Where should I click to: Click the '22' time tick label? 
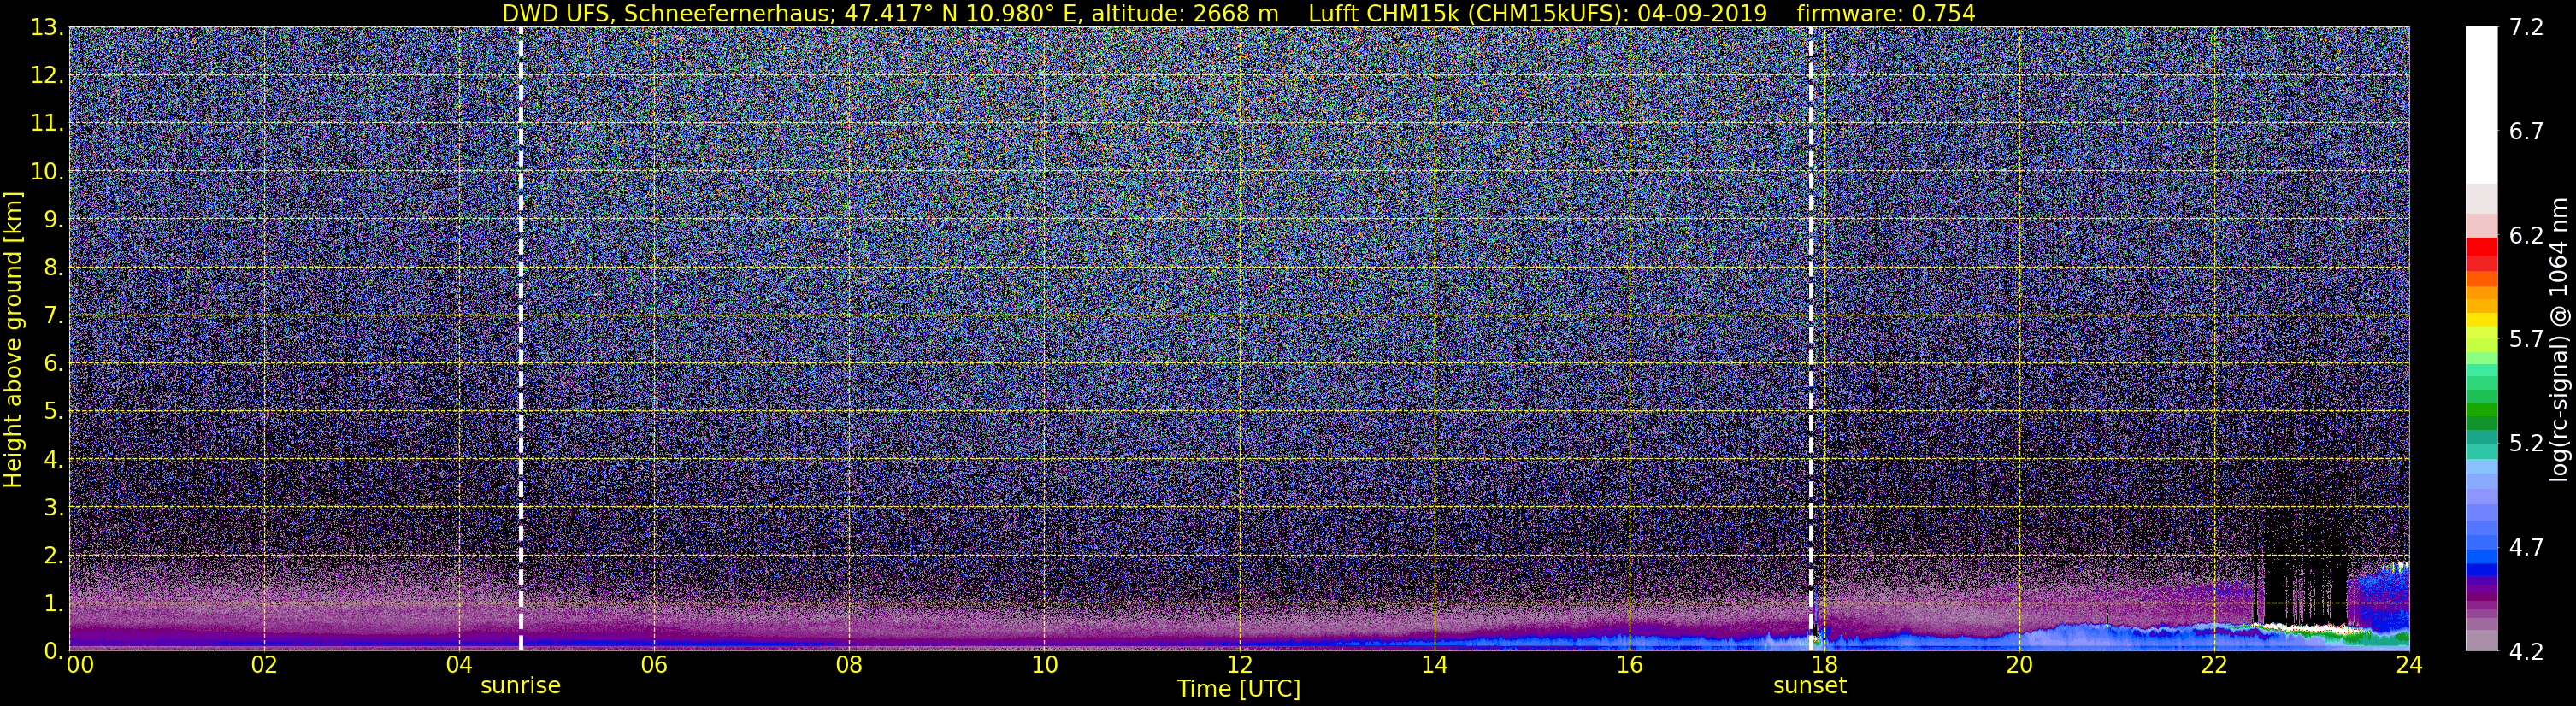2214,665
